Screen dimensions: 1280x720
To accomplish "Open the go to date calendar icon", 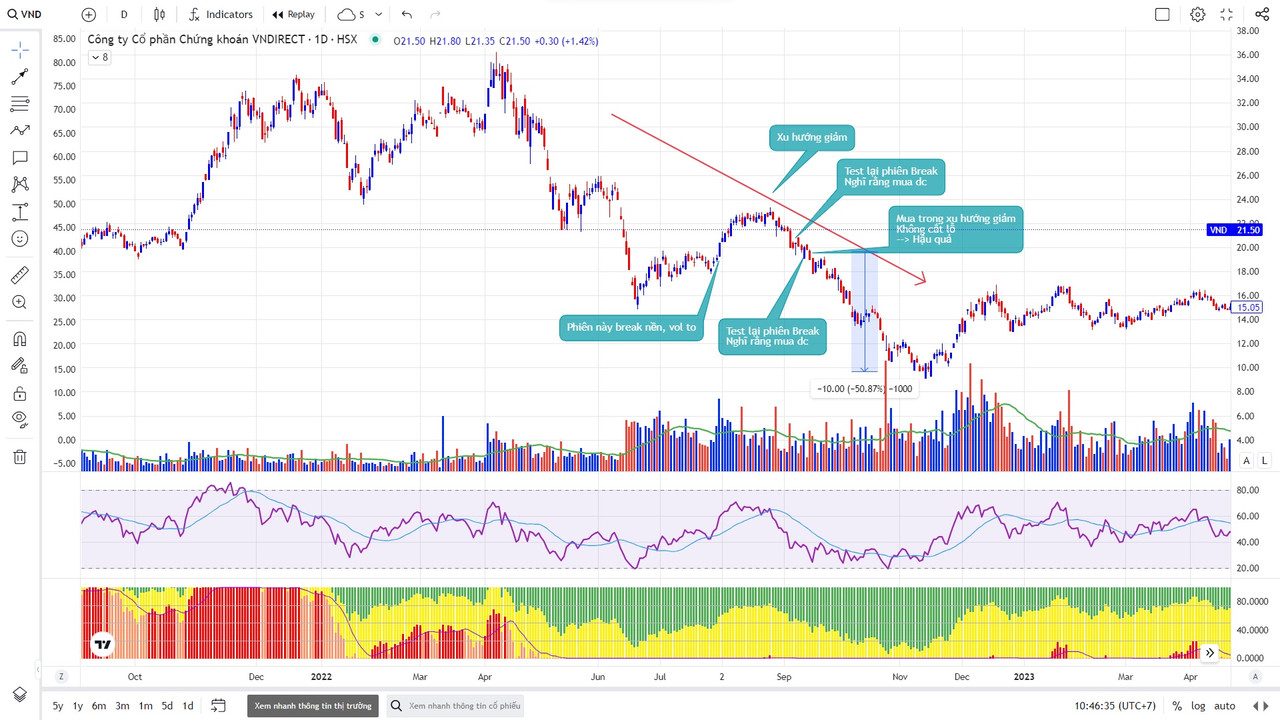I will click(219, 706).
